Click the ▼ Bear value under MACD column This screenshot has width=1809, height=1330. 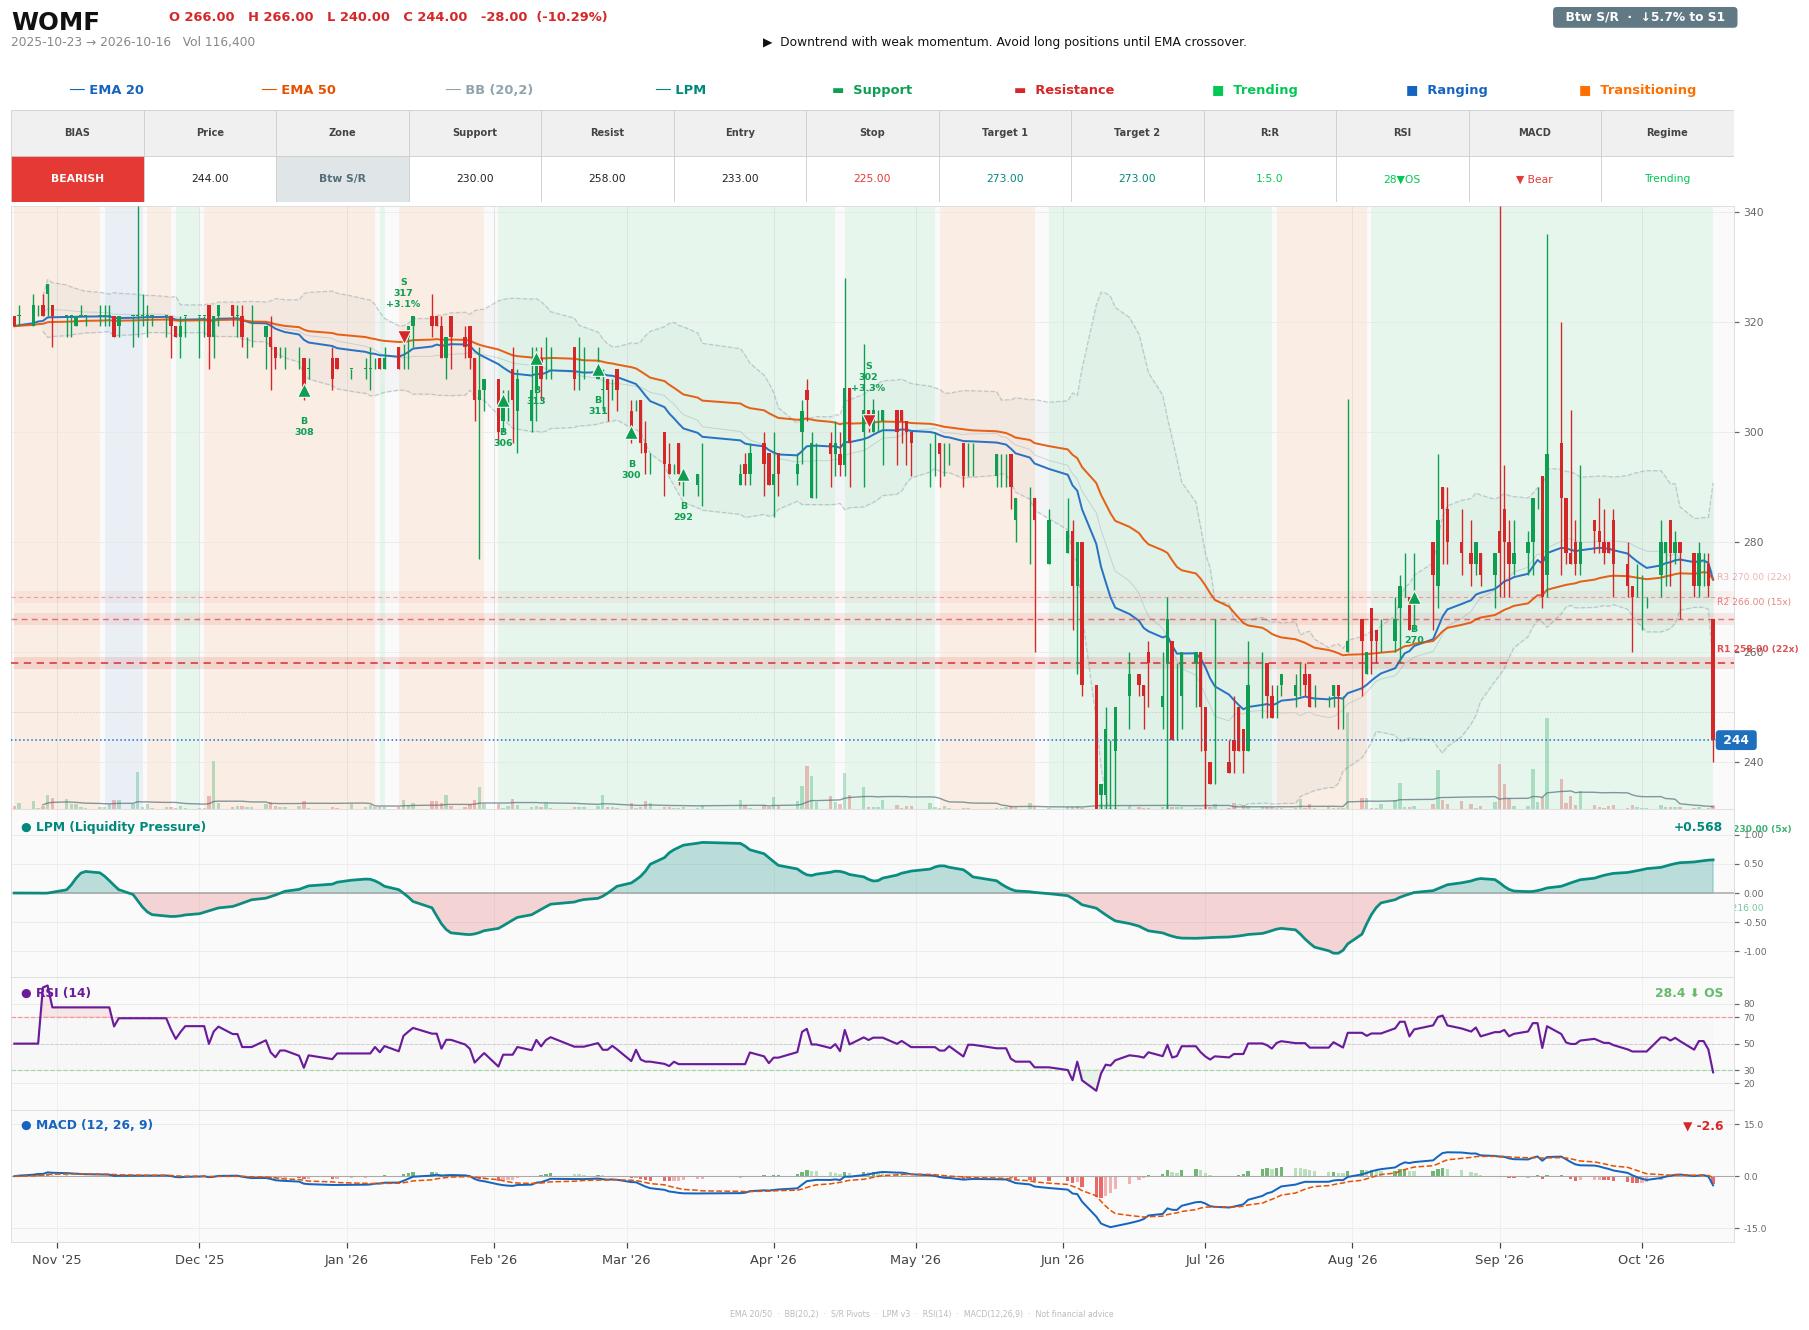(1535, 180)
